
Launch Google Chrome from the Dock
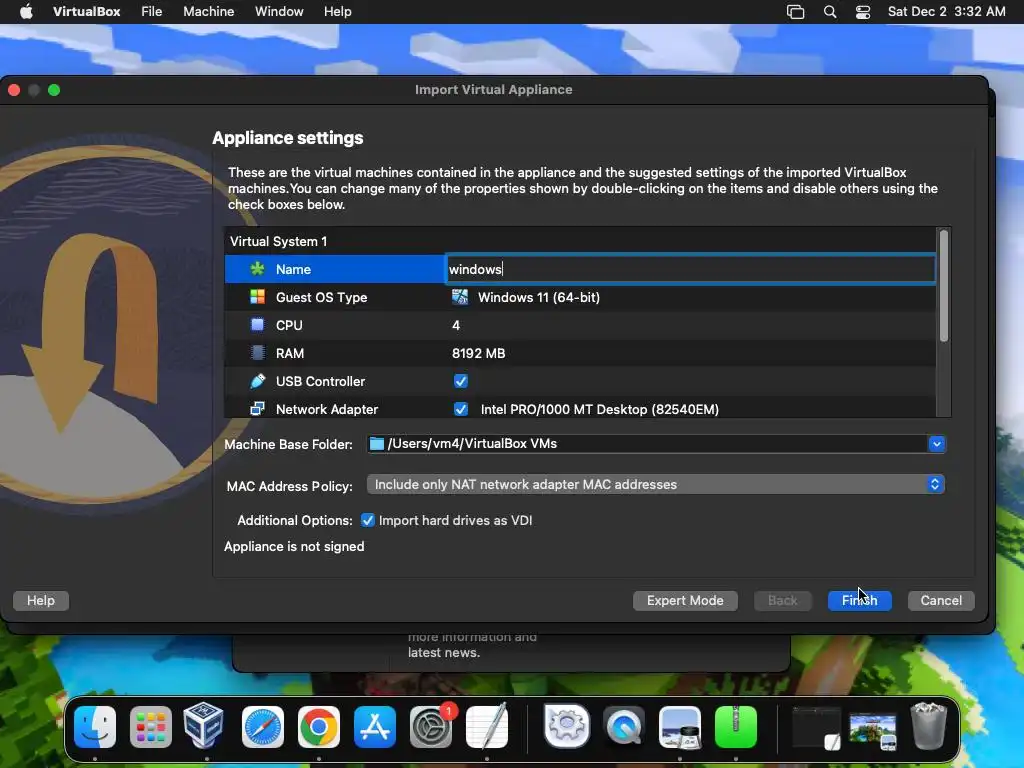tap(319, 726)
